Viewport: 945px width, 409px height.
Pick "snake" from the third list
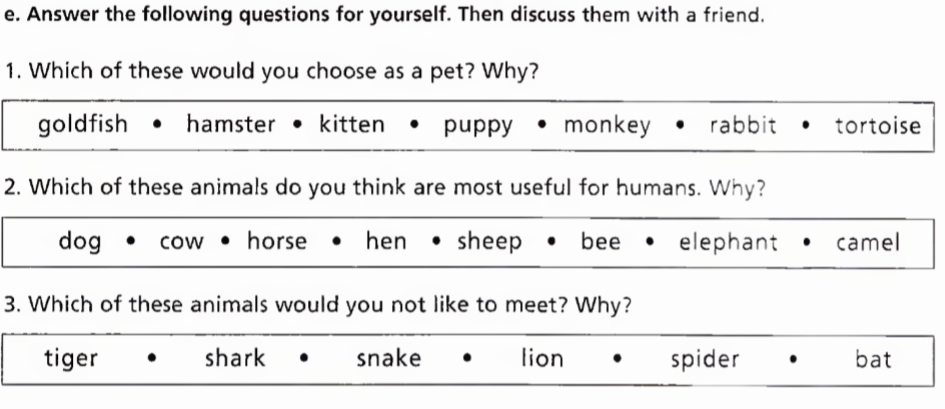click(x=389, y=359)
